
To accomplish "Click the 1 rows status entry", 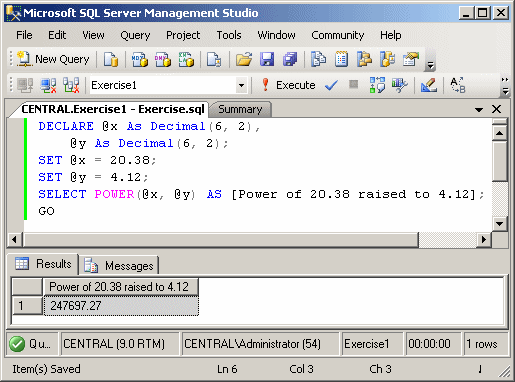I will tap(486, 344).
